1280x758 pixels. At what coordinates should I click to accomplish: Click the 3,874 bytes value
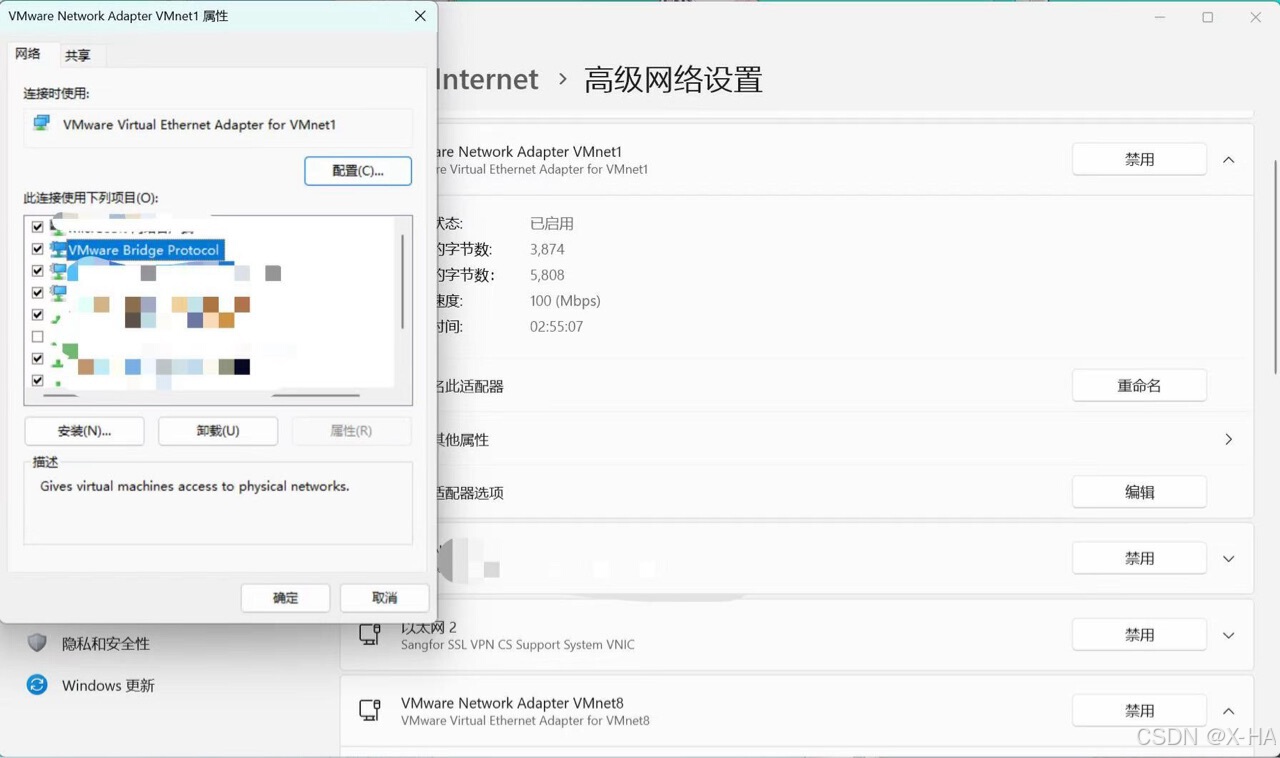[x=547, y=249]
